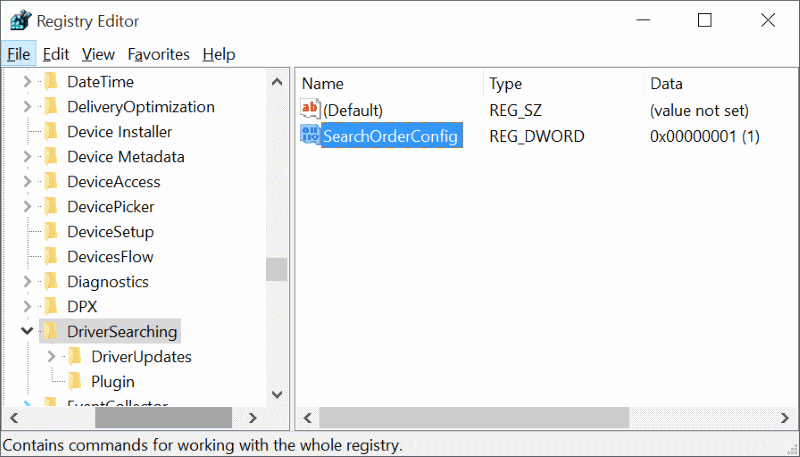This screenshot has height=457, width=800.
Task: Select the DriverSearching key
Action: [122, 332]
